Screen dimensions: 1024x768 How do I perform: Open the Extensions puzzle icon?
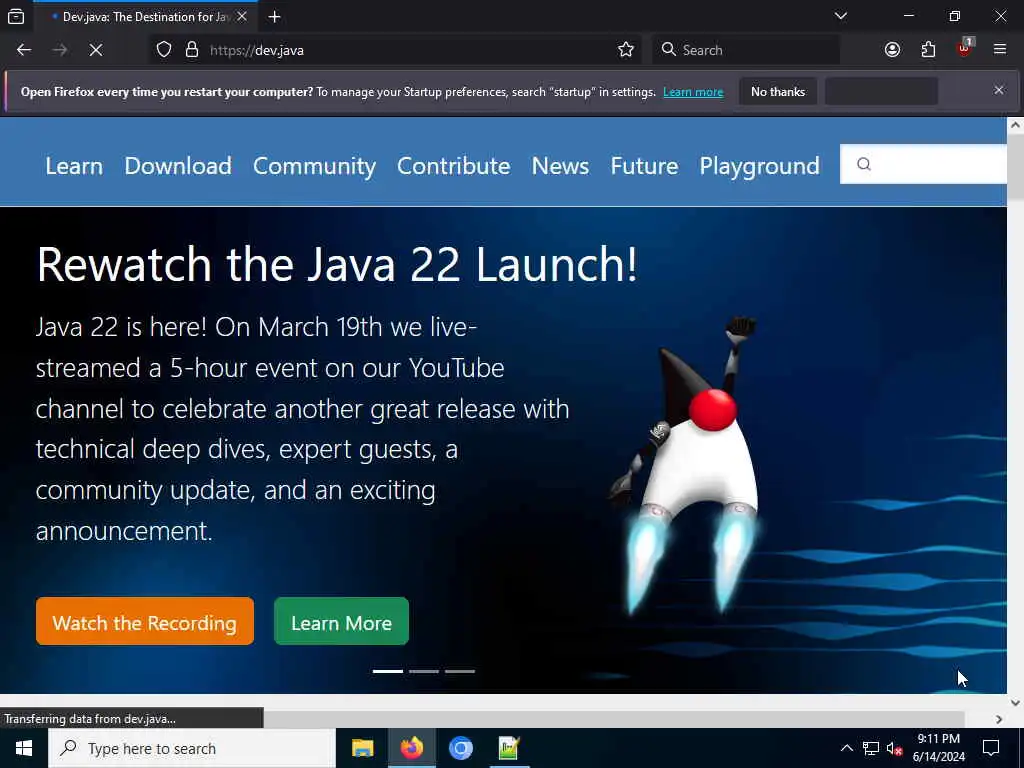[x=928, y=50]
